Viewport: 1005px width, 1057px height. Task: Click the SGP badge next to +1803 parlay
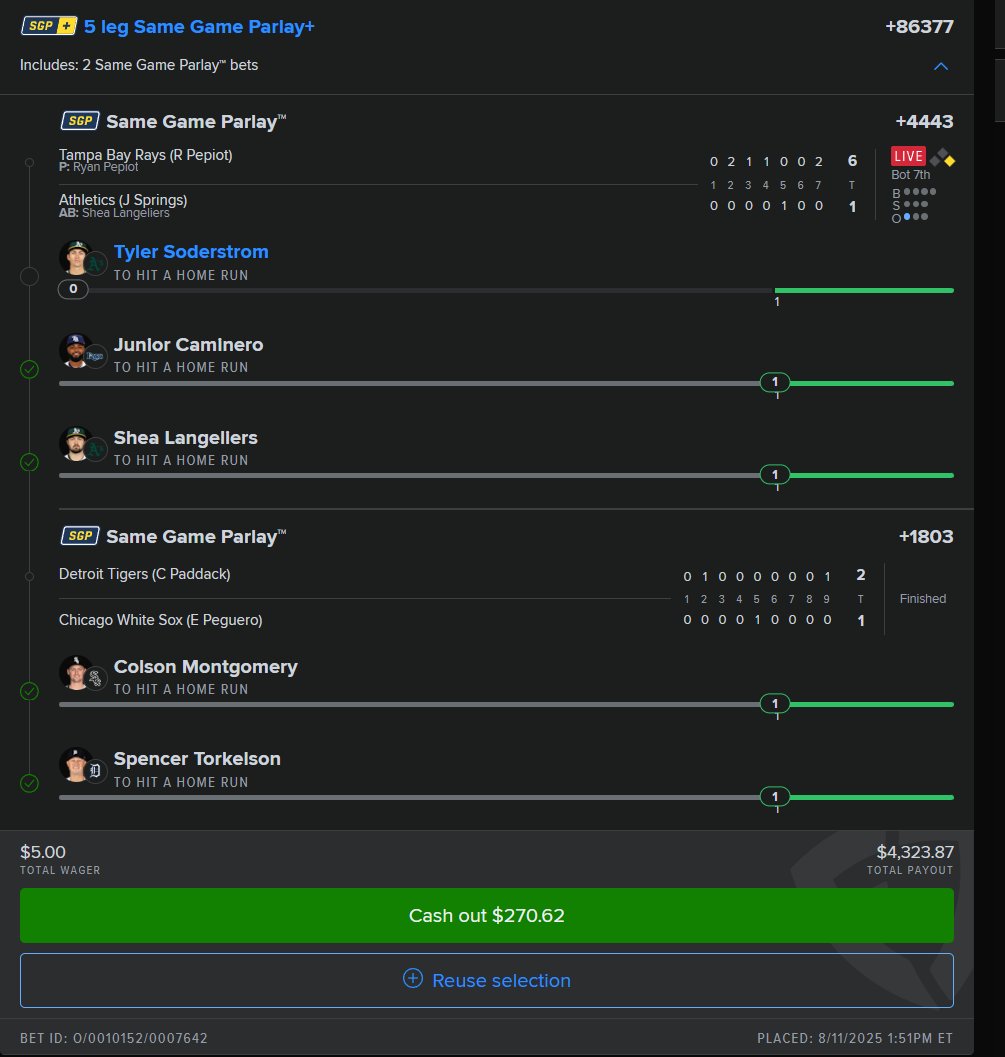point(80,536)
